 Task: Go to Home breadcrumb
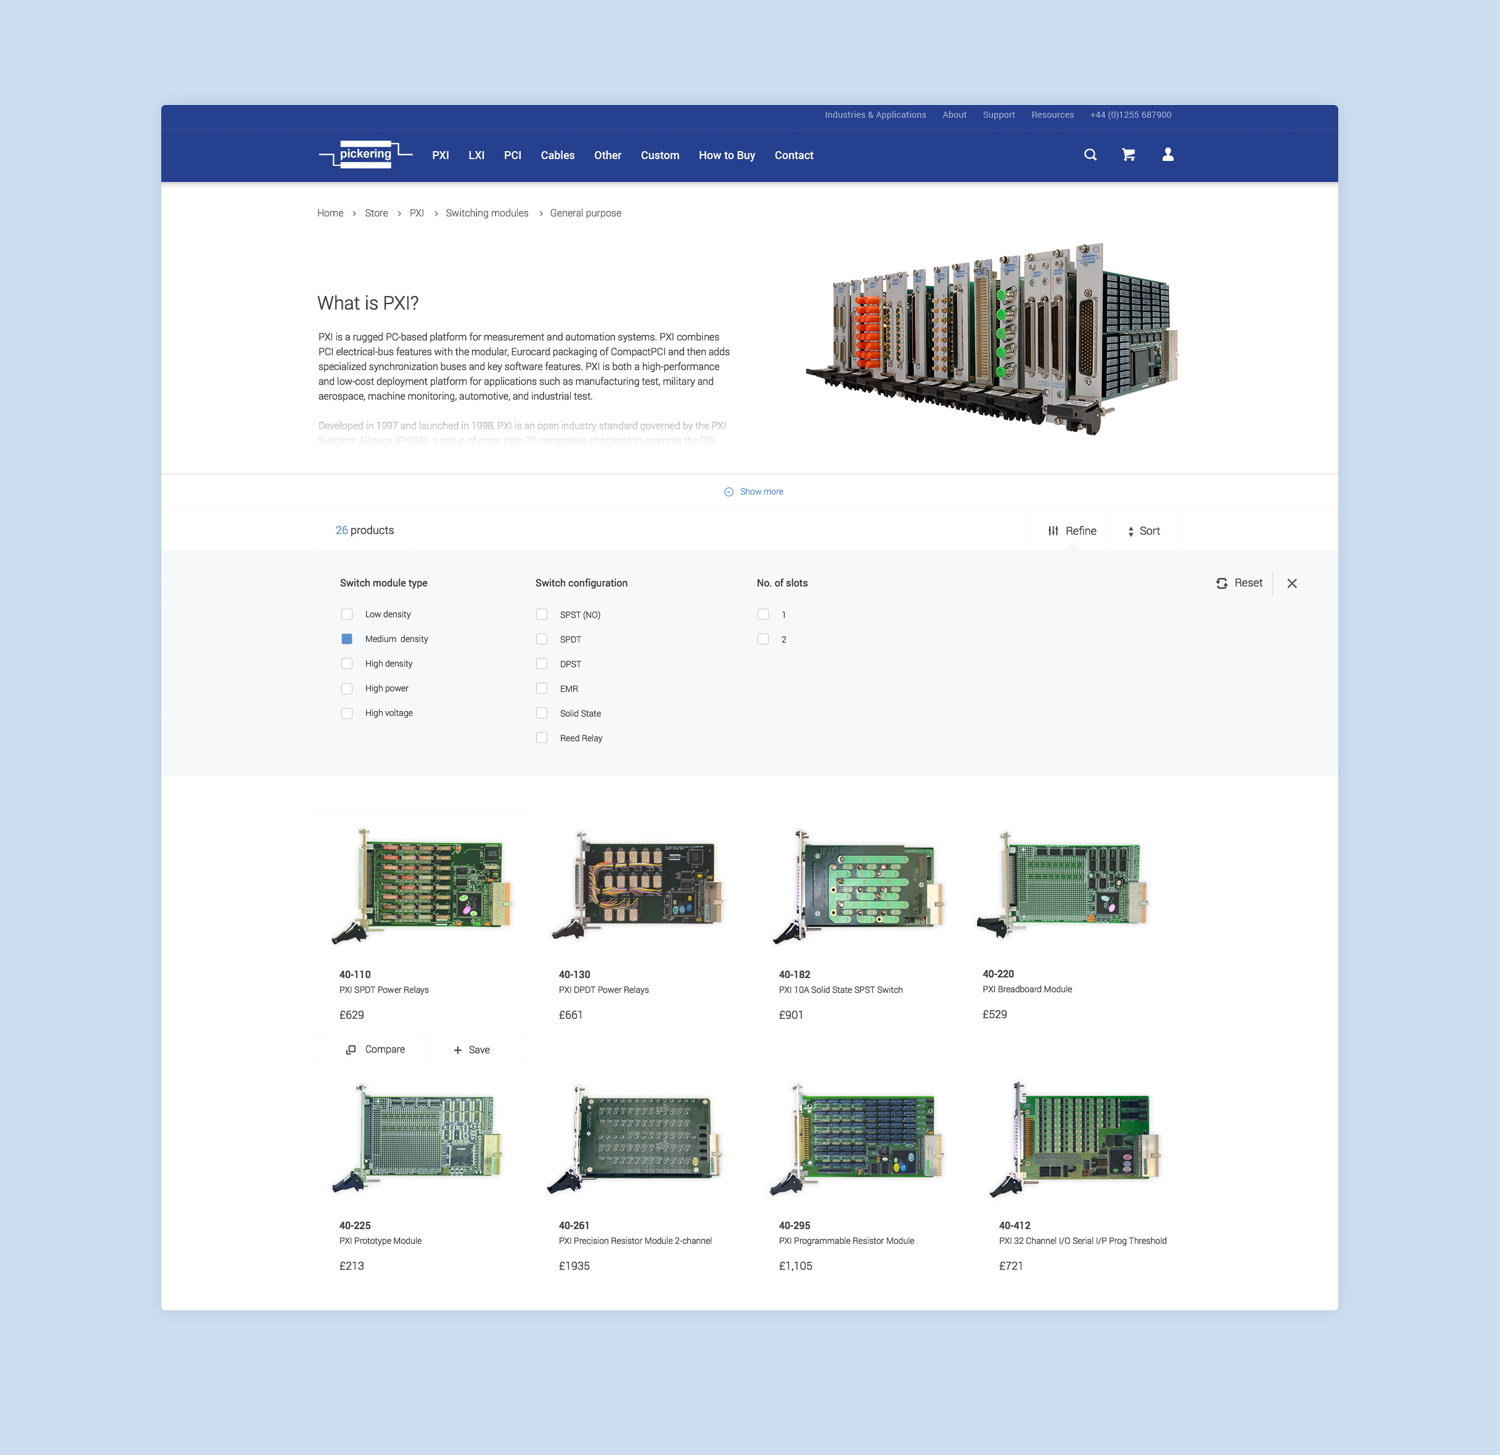tap(330, 213)
